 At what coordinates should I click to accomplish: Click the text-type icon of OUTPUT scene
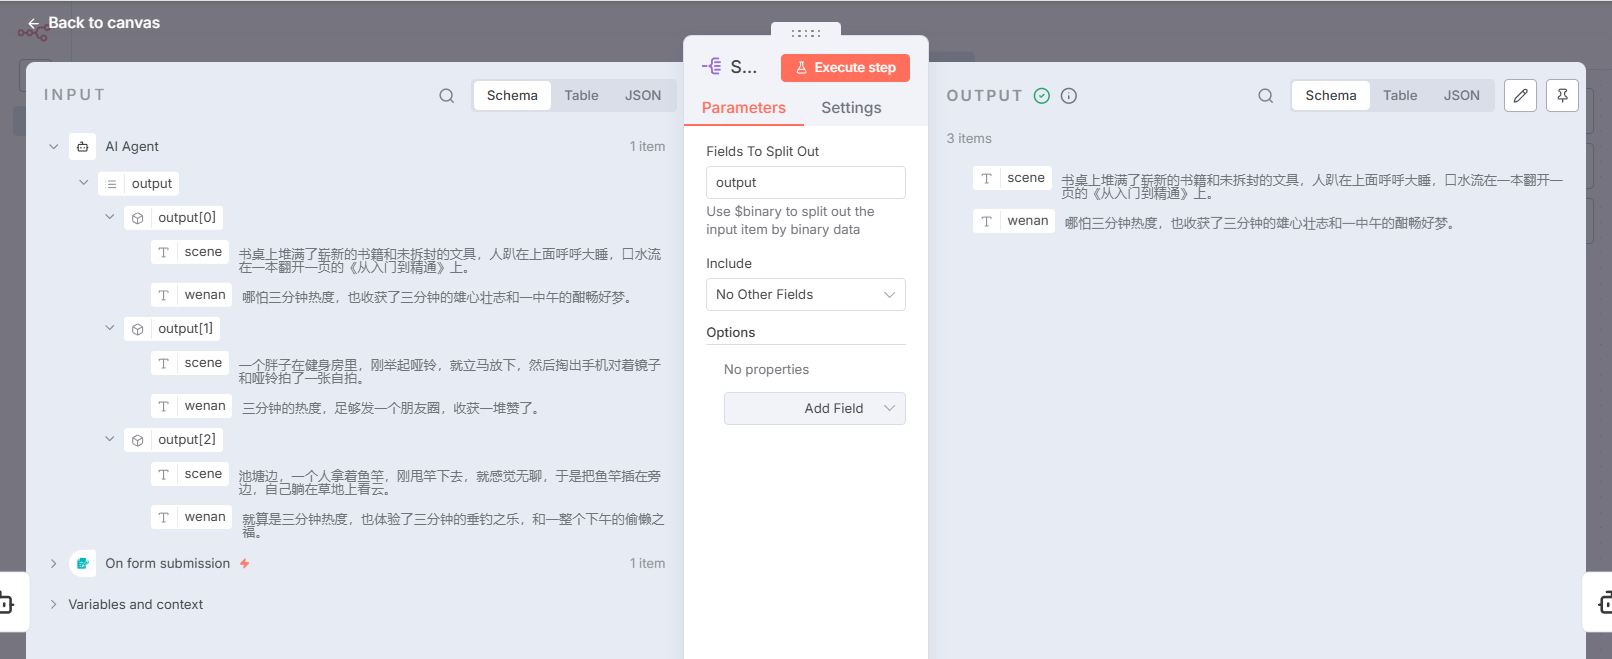pyautogui.click(x=987, y=178)
